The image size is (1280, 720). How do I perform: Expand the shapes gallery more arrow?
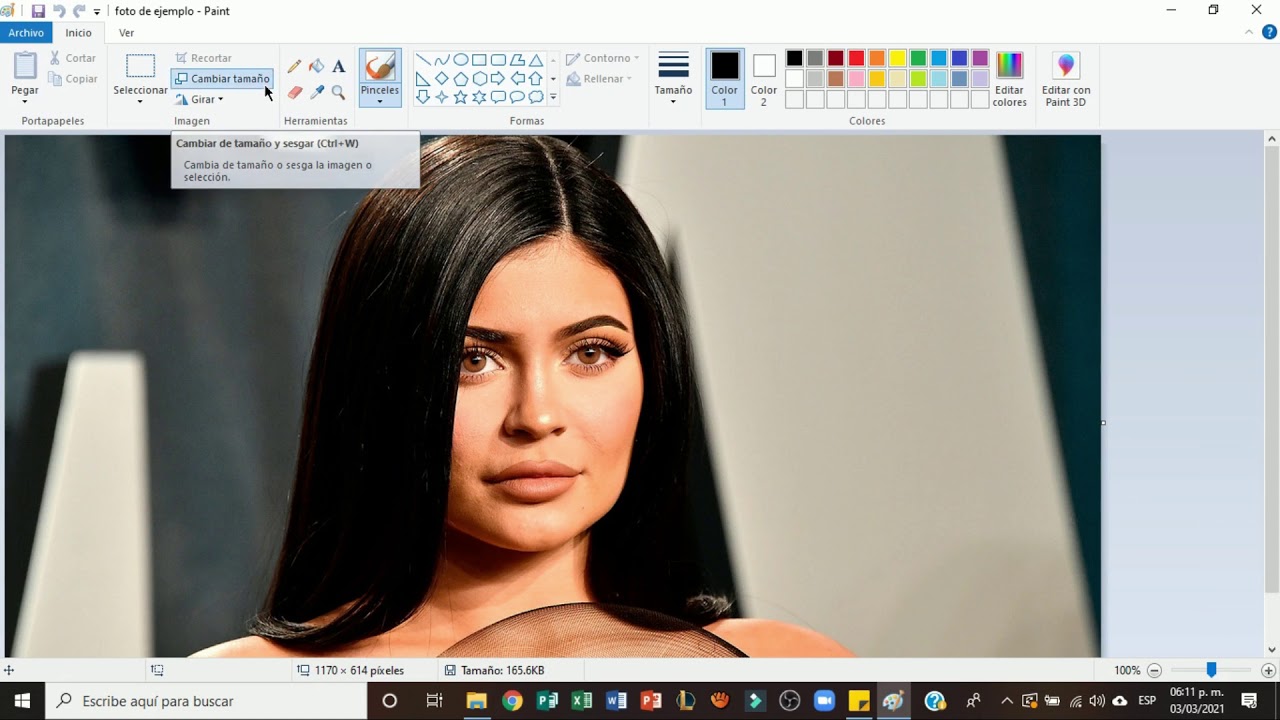point(553,98)
